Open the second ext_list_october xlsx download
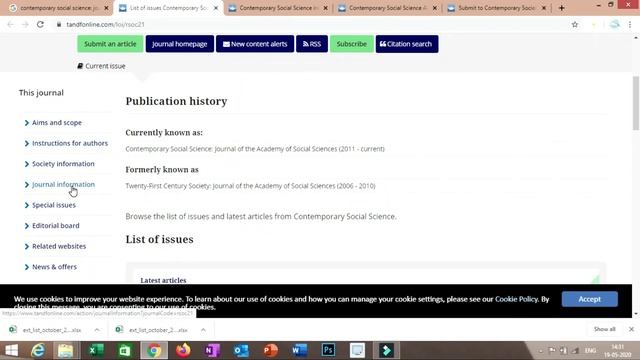The image size is (640, 360). click(152, 330)
